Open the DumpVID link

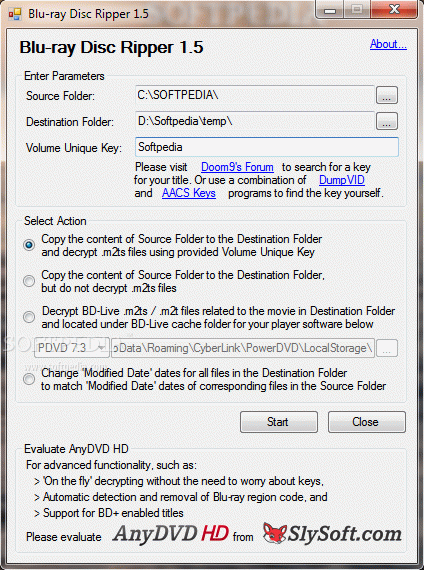tap(342, 180)
